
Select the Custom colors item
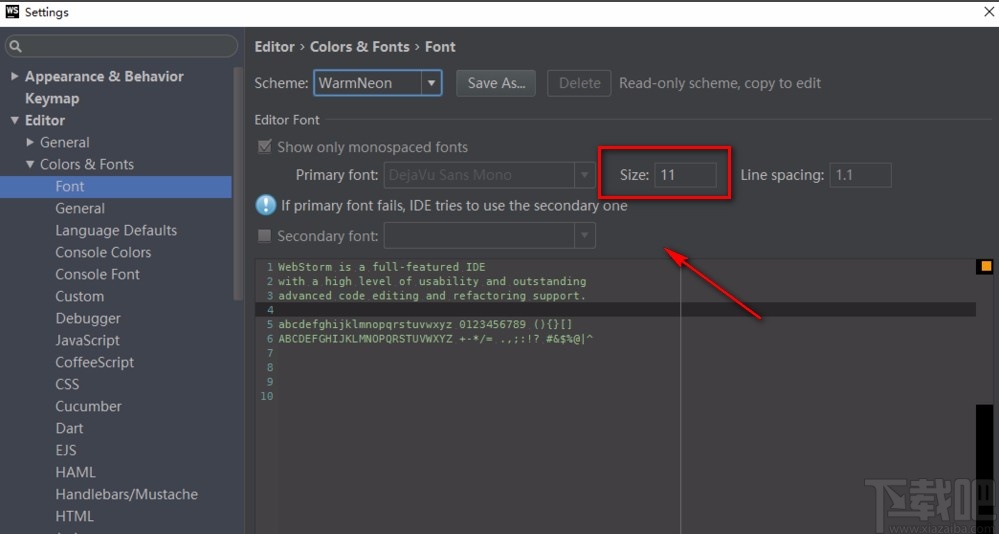80,296
